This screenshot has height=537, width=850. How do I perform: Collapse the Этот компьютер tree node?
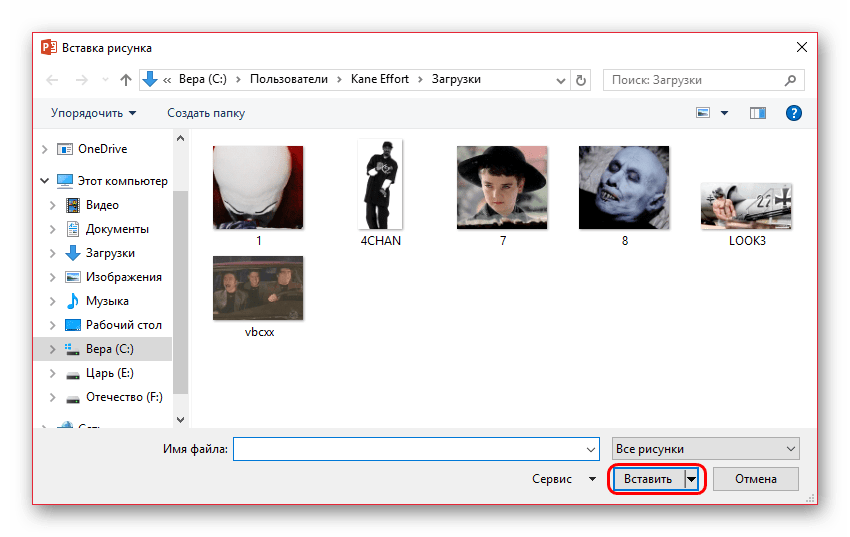[x=44, y=181]
